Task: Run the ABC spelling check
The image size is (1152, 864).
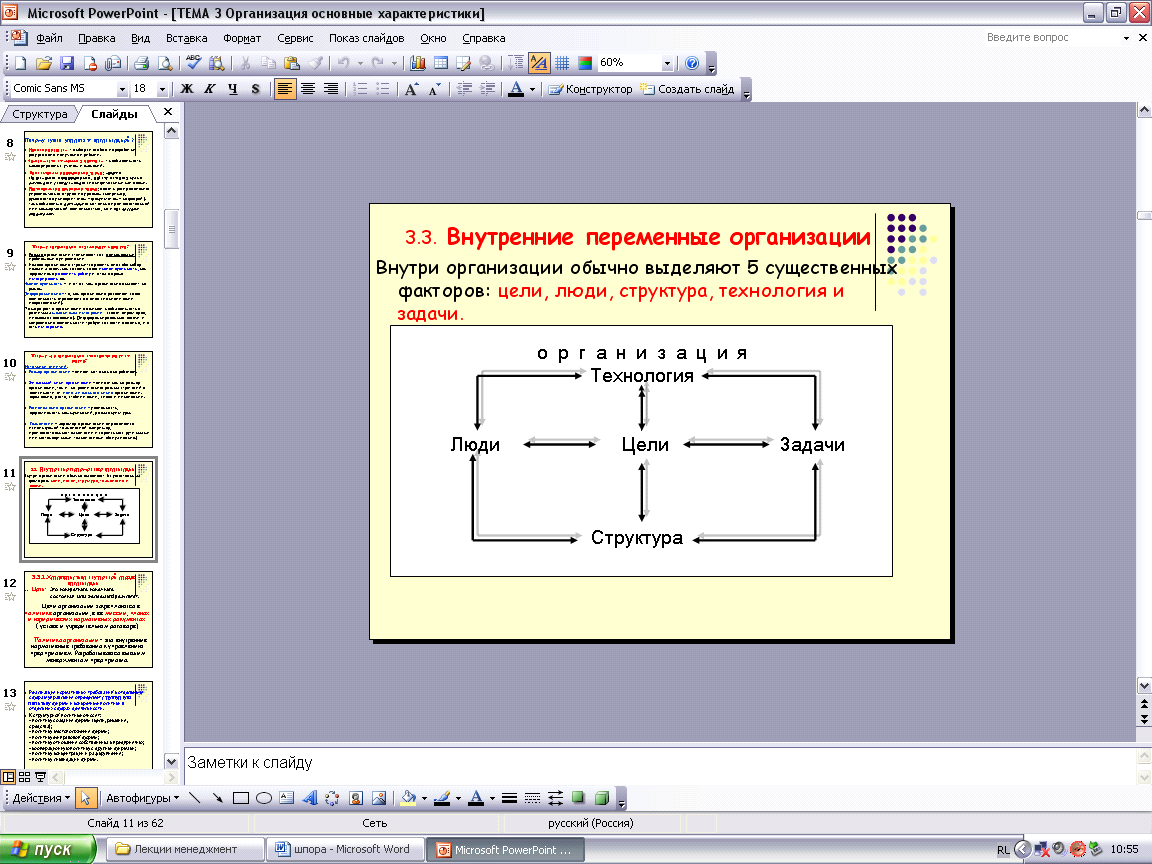Action: 193,63
